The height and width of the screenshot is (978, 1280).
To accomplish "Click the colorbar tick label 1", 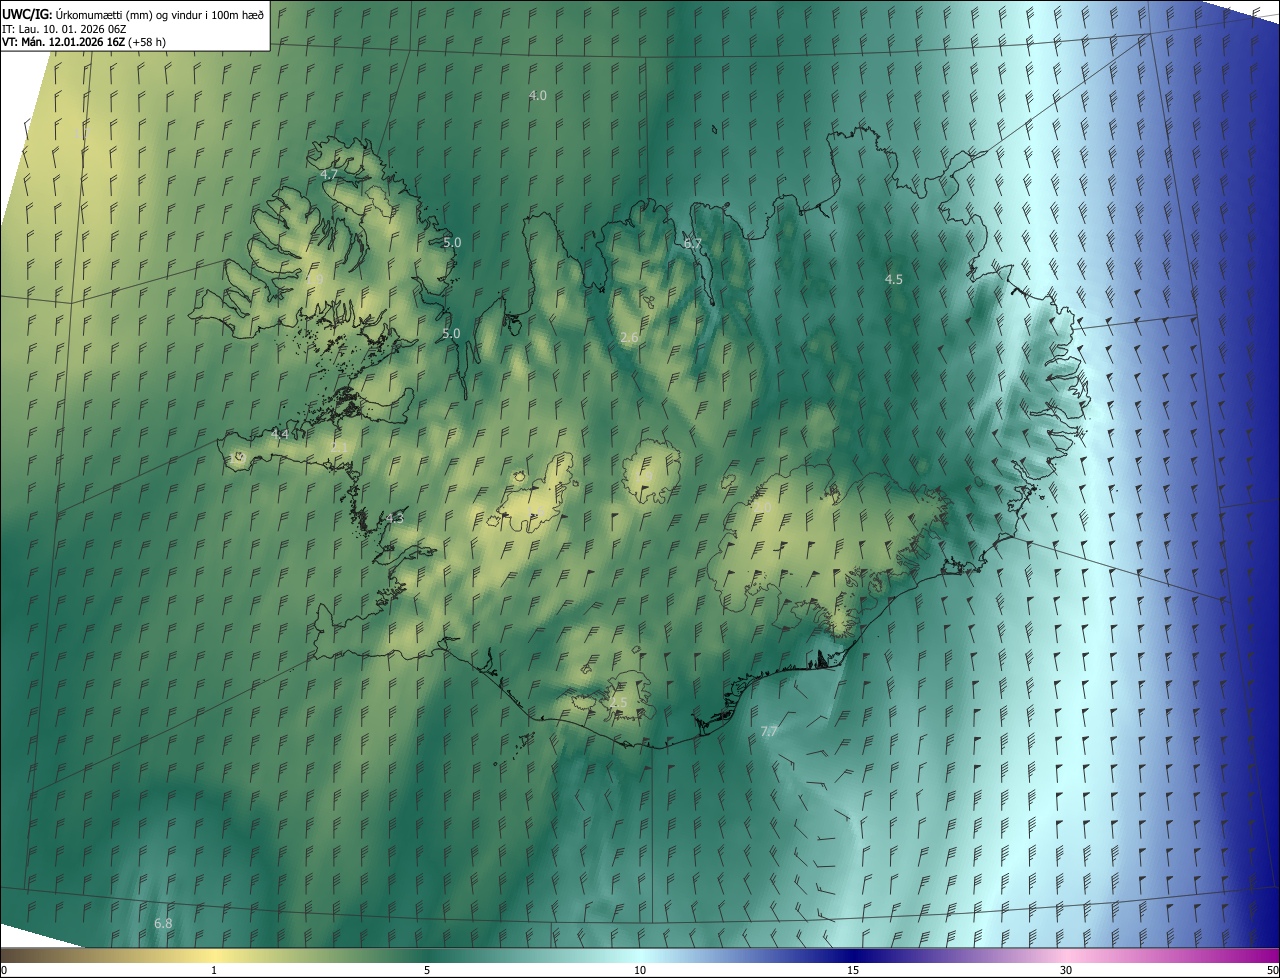I will pos(214,970).
